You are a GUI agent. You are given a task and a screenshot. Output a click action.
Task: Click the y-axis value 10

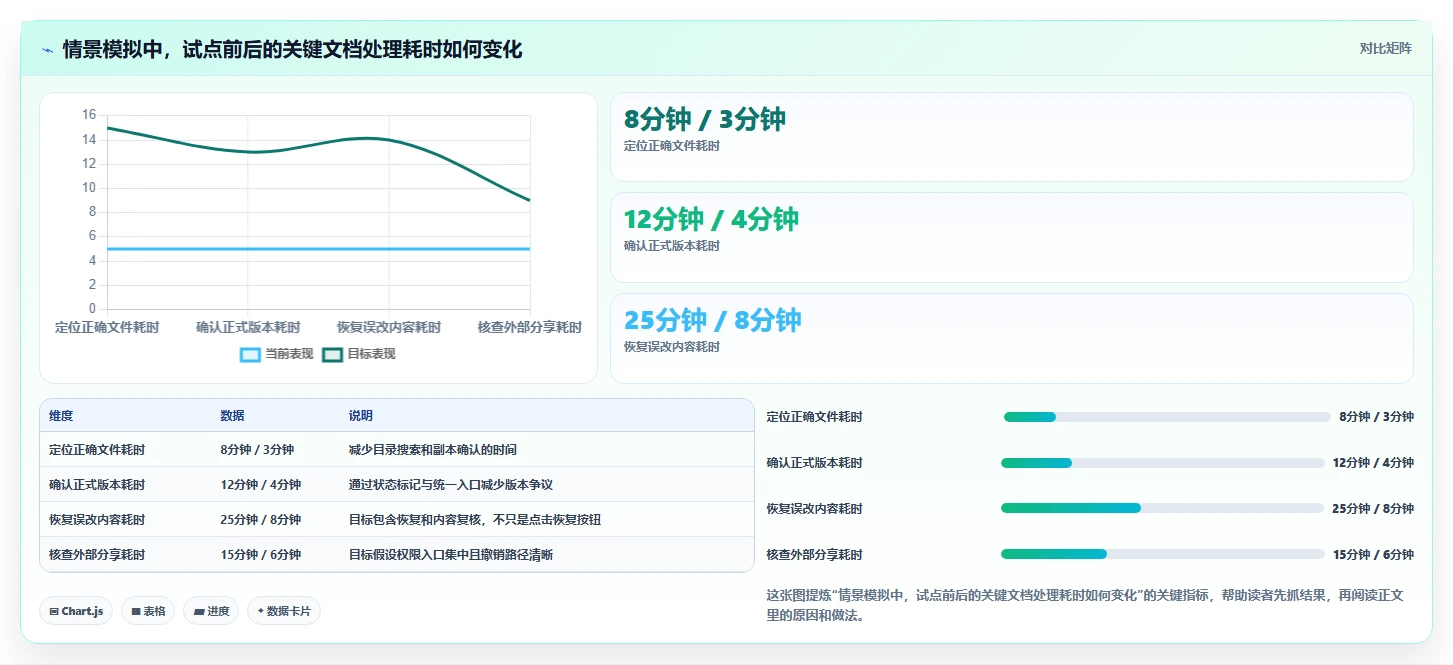pyautogui.click(x=89, y=188)
